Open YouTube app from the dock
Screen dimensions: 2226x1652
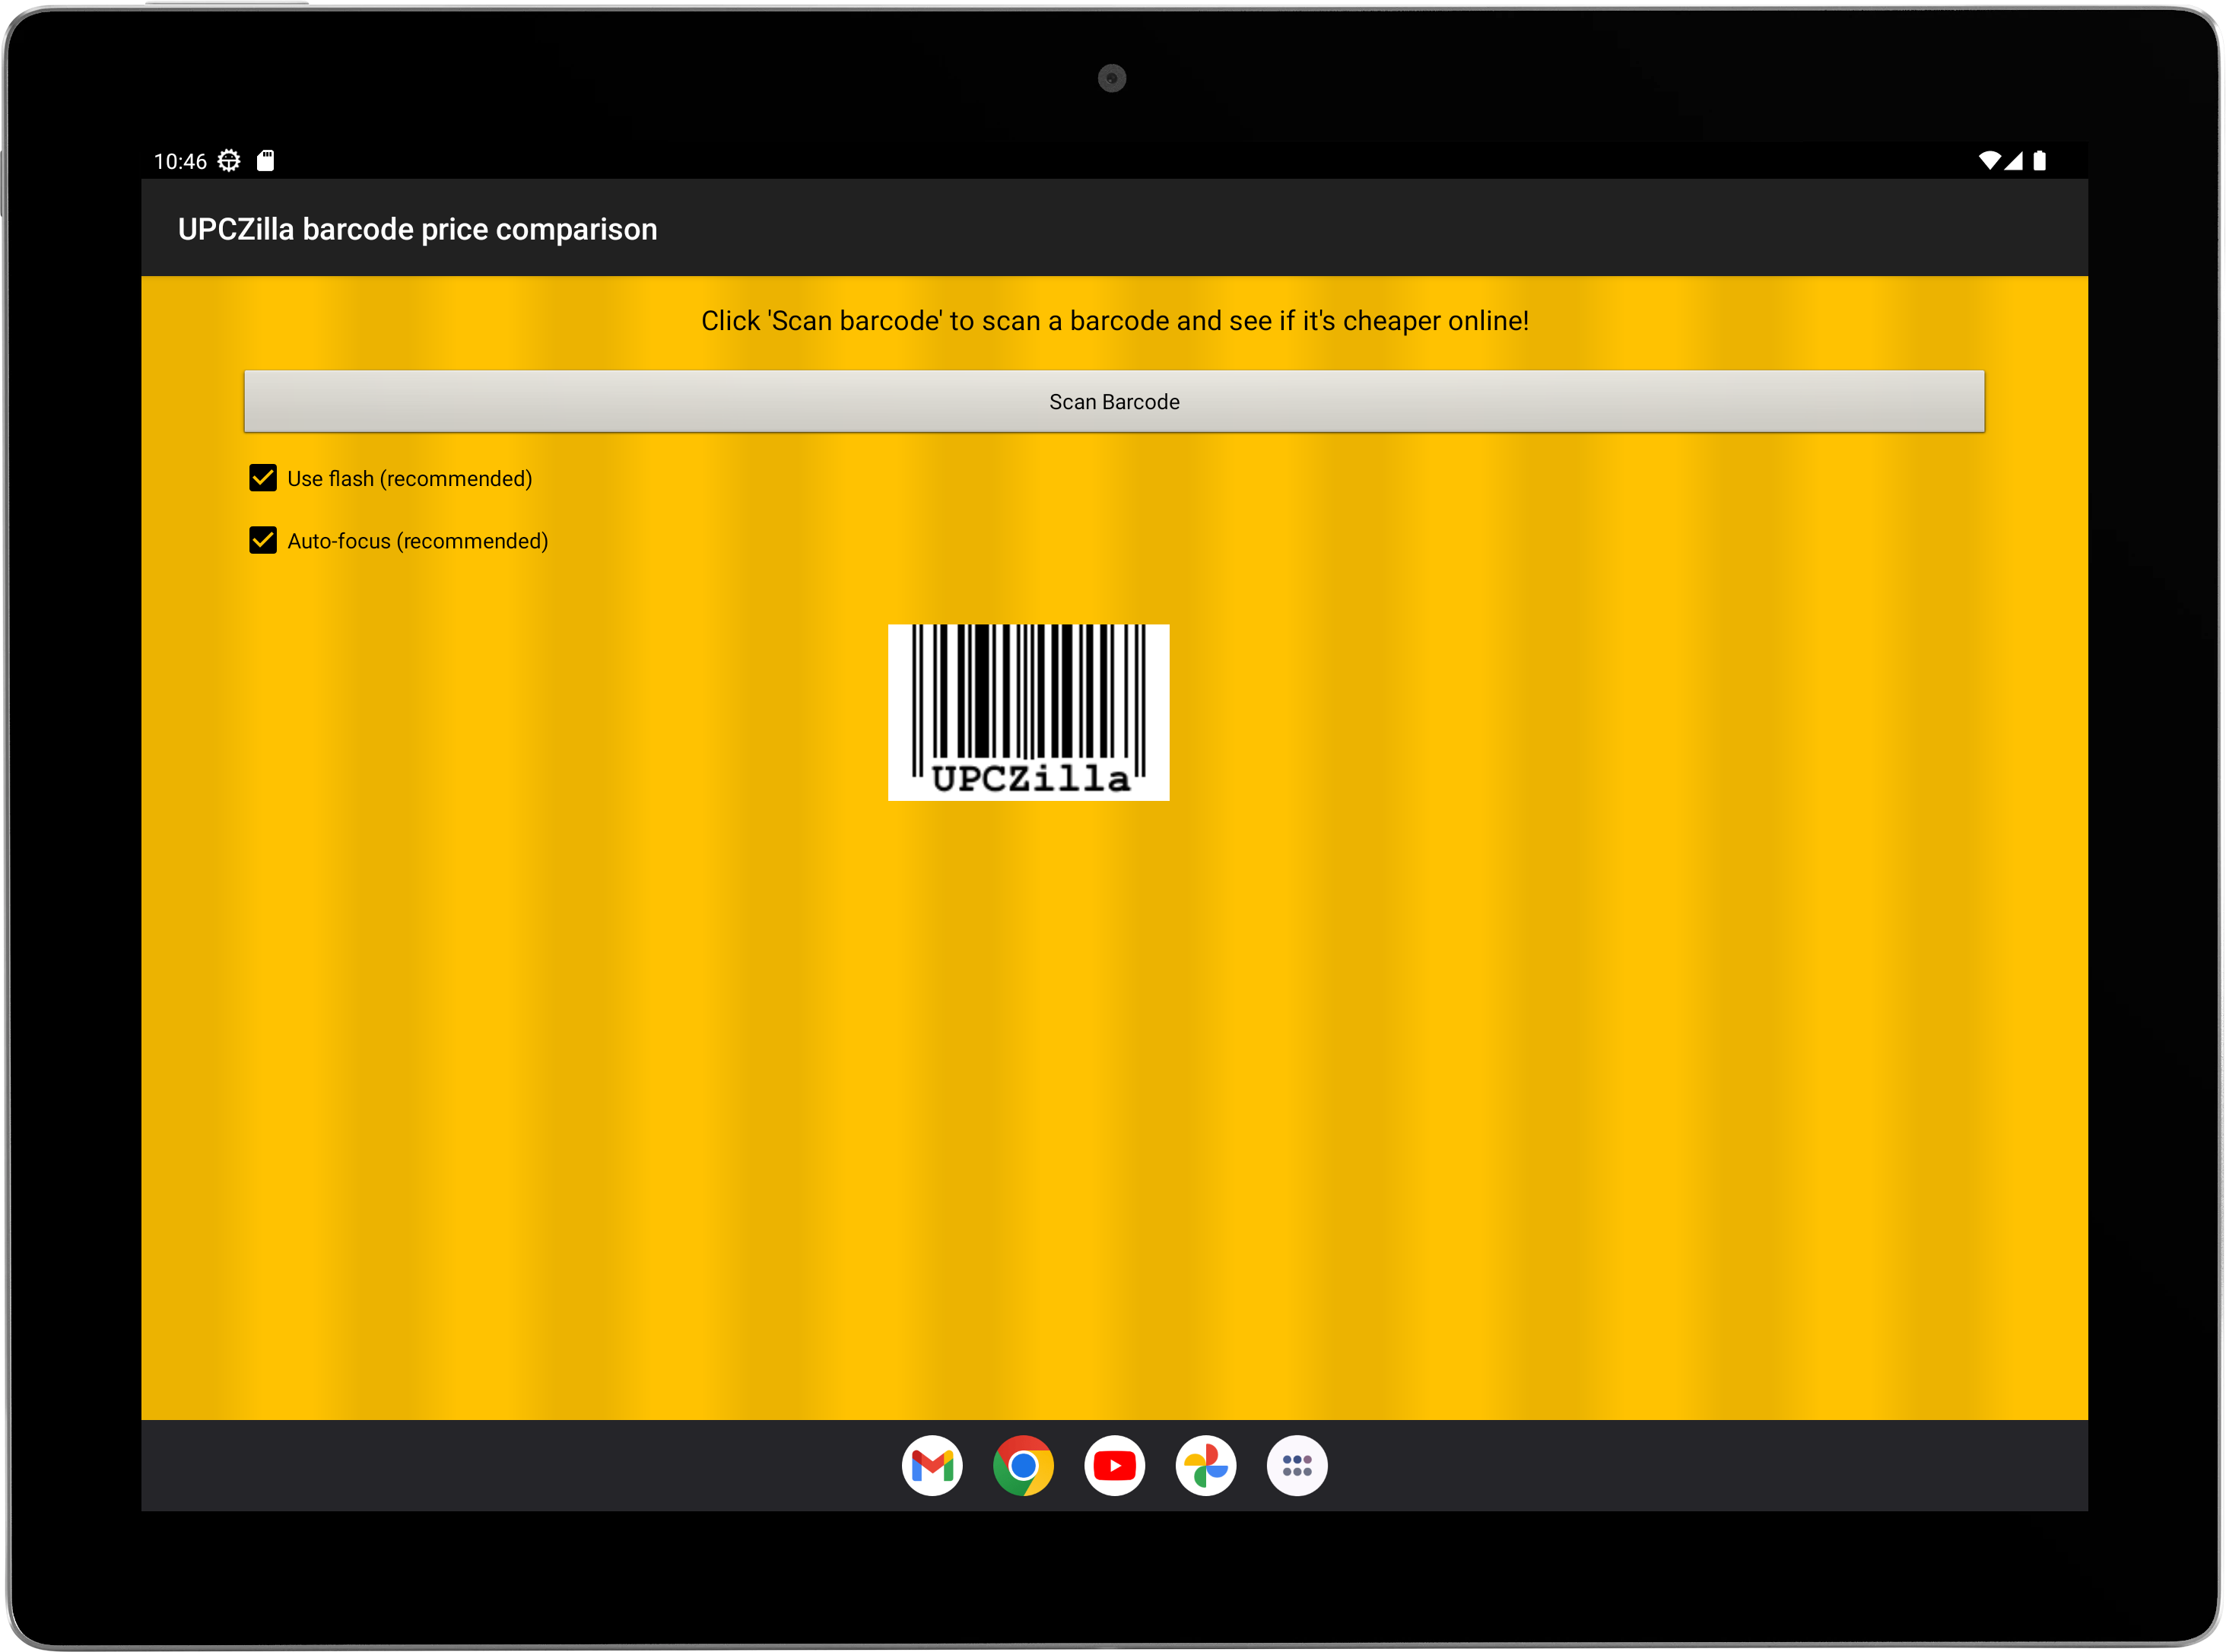pos(1114,1465)
